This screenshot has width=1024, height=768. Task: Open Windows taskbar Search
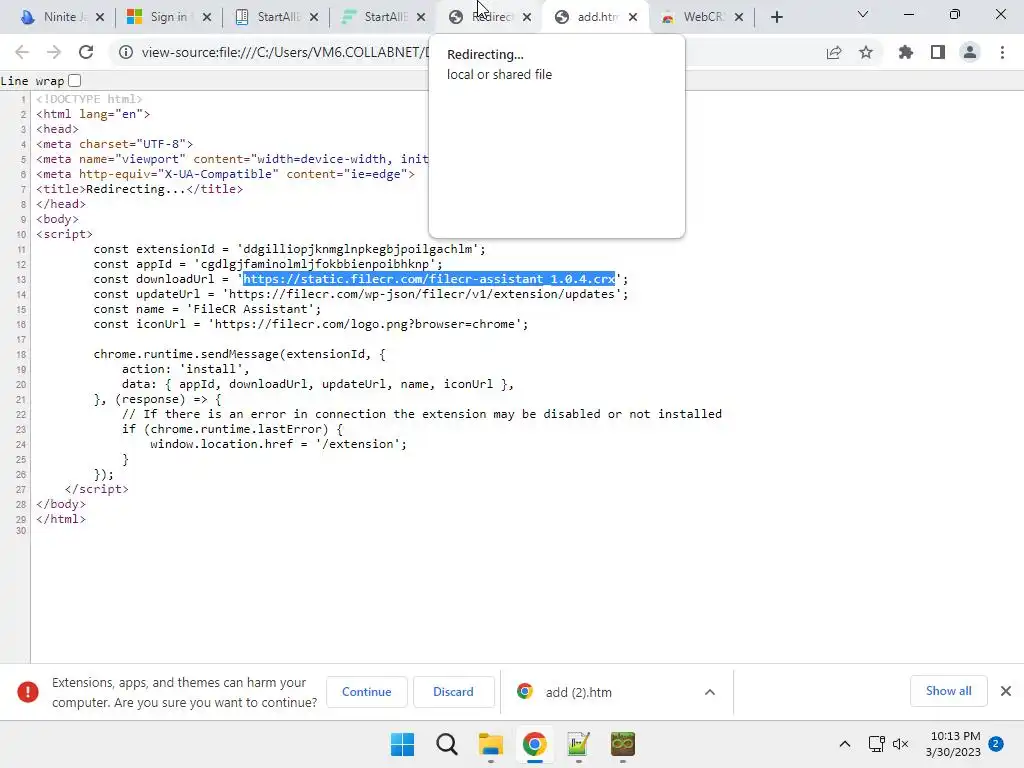447,744
